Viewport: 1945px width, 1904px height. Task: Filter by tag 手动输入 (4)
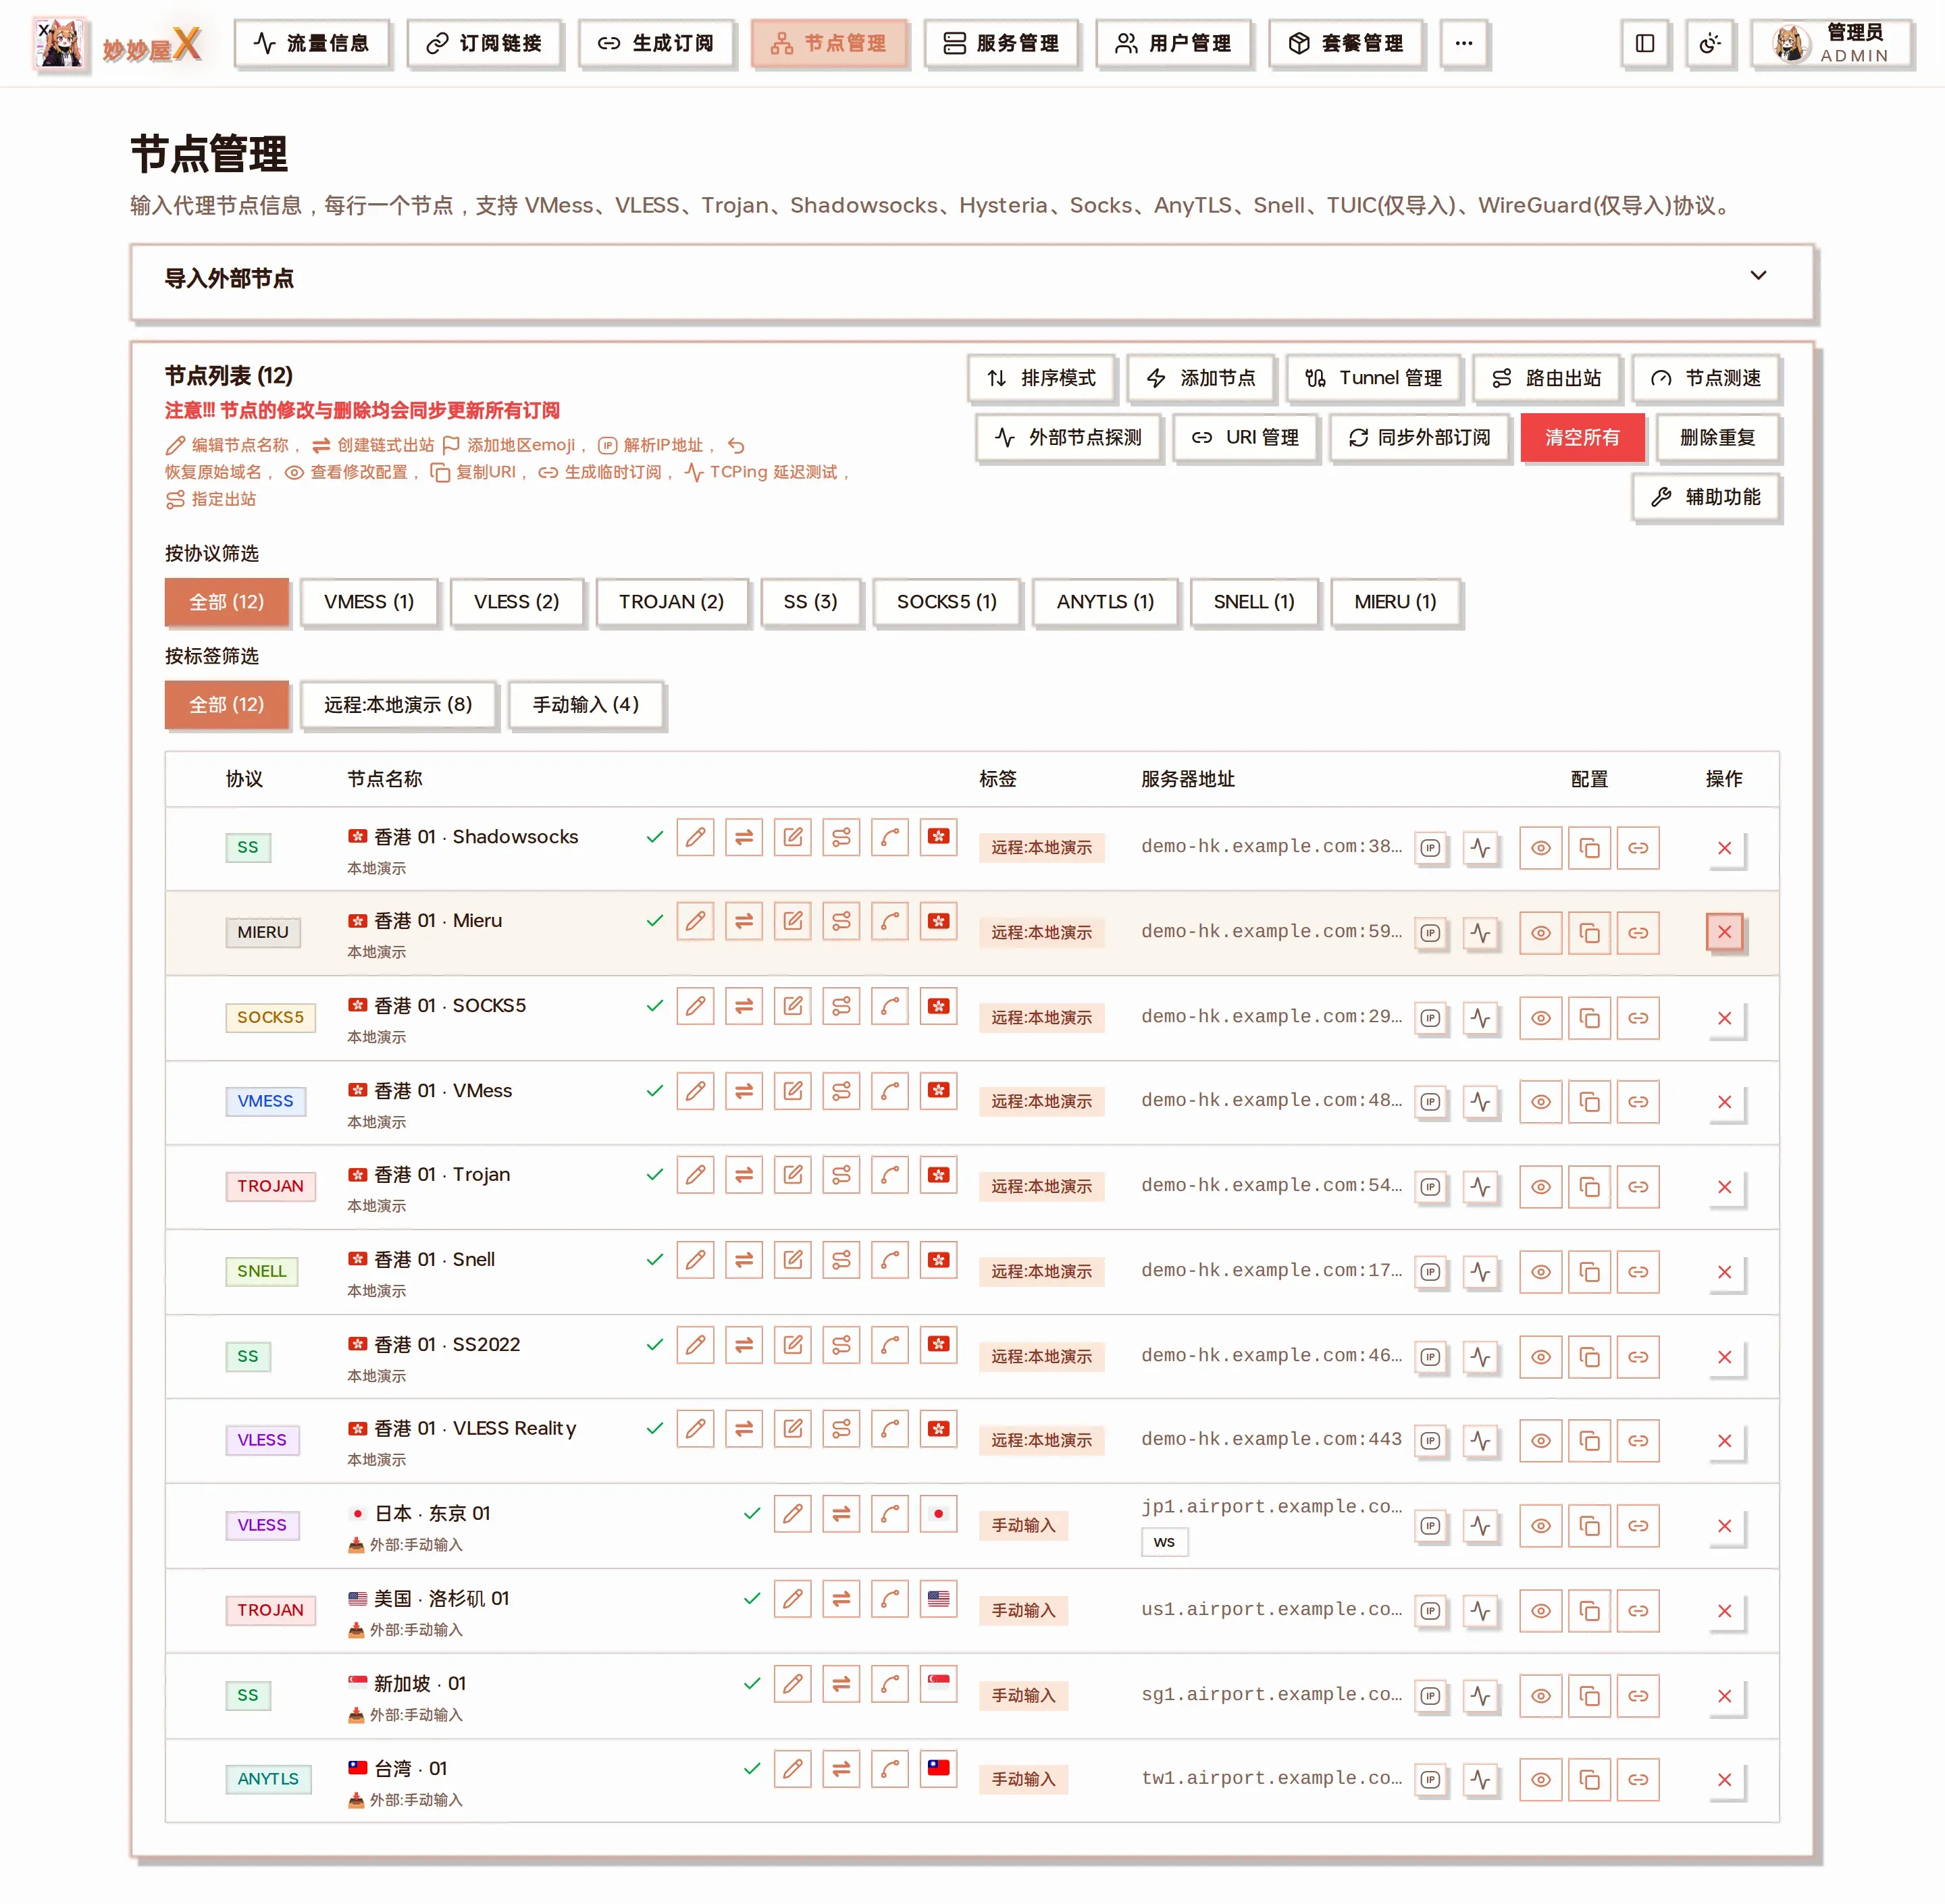coord(586,705)
